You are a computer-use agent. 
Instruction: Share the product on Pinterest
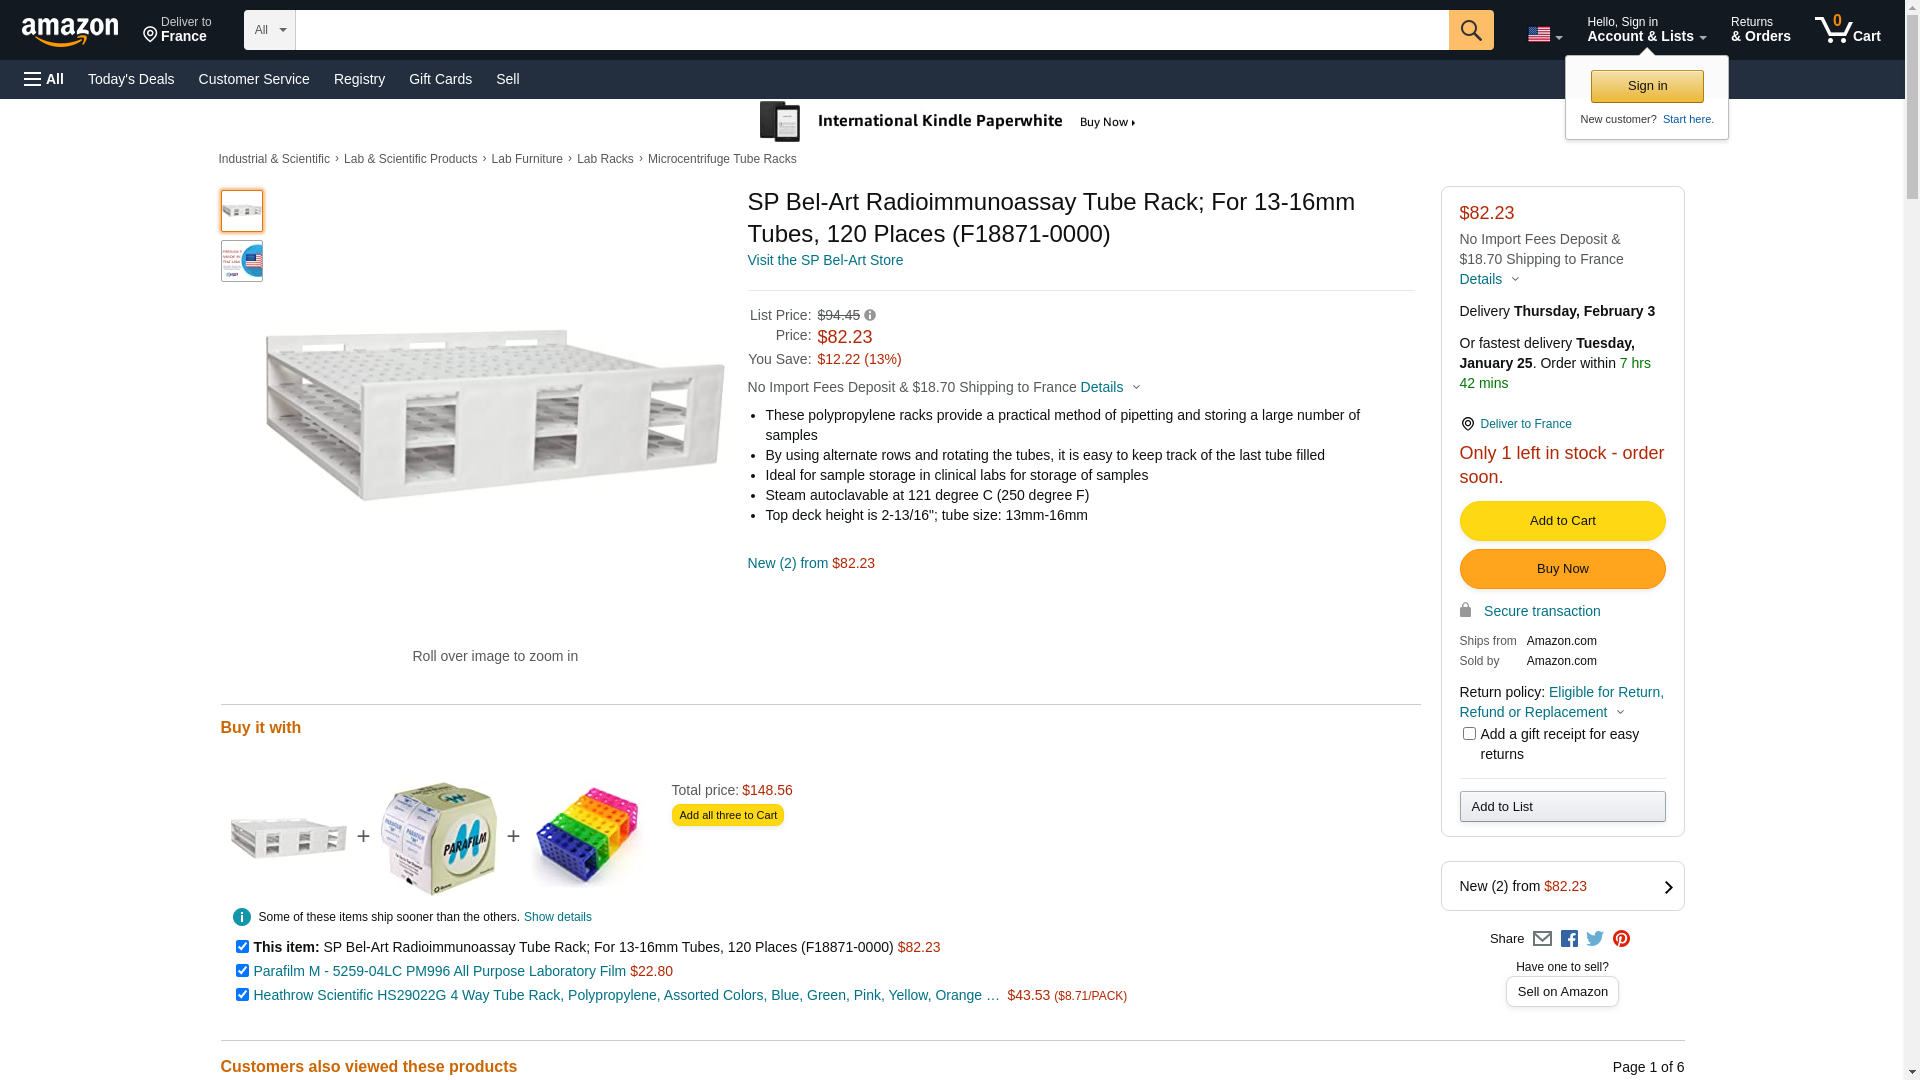[1621, 939]
